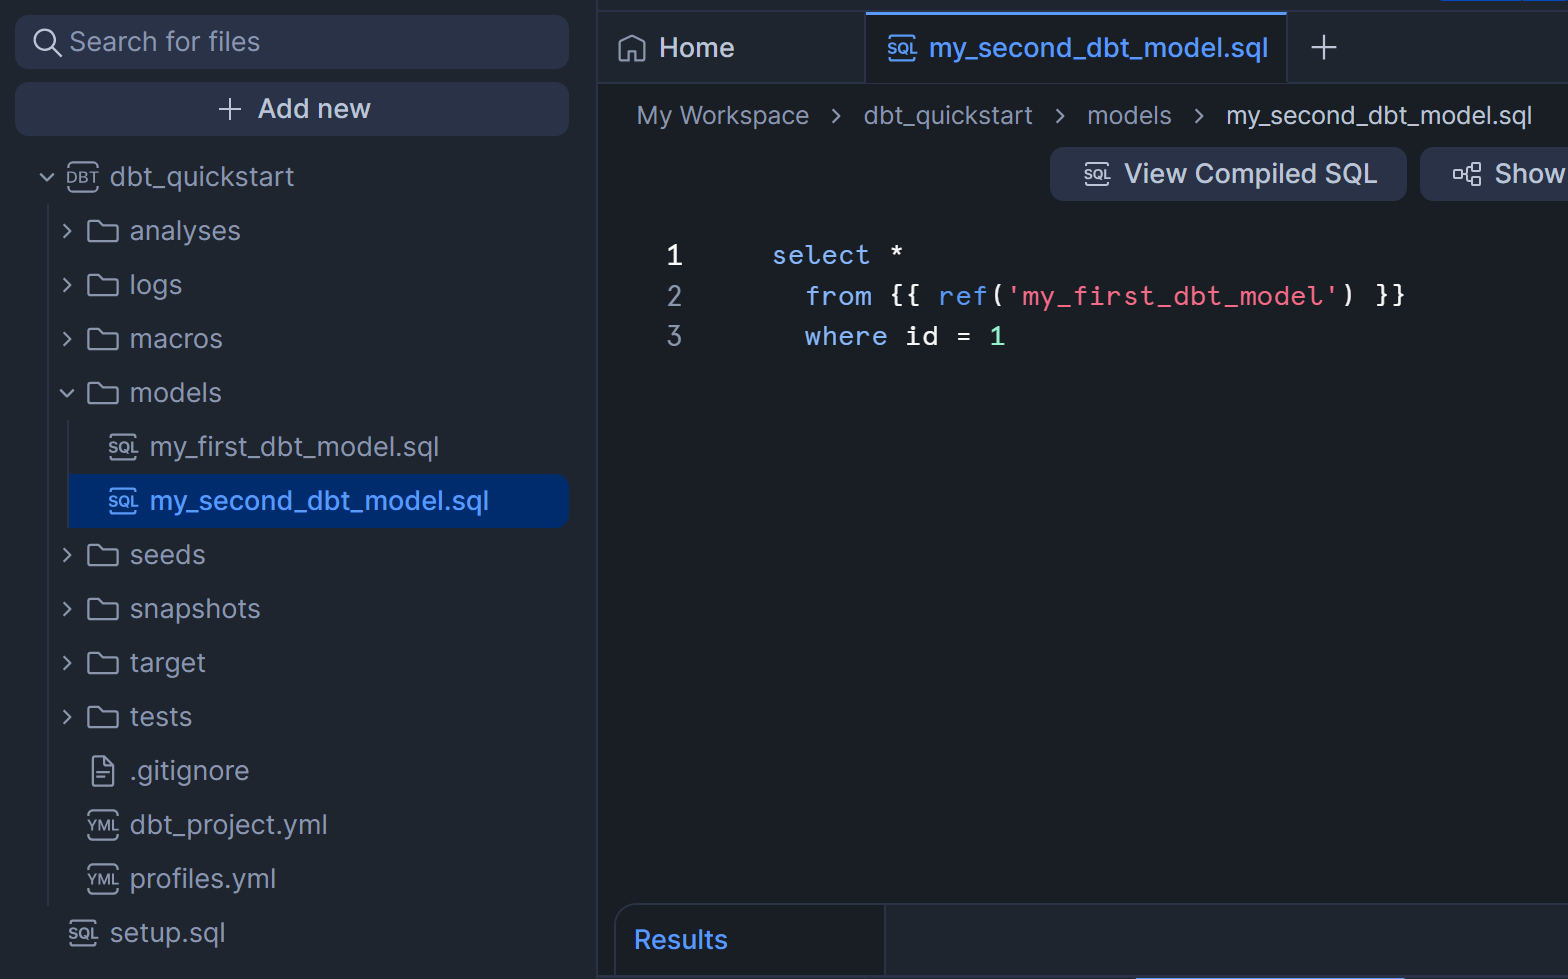
Task: Go to models in the breadcrumb path
Action: (1128, 116)
